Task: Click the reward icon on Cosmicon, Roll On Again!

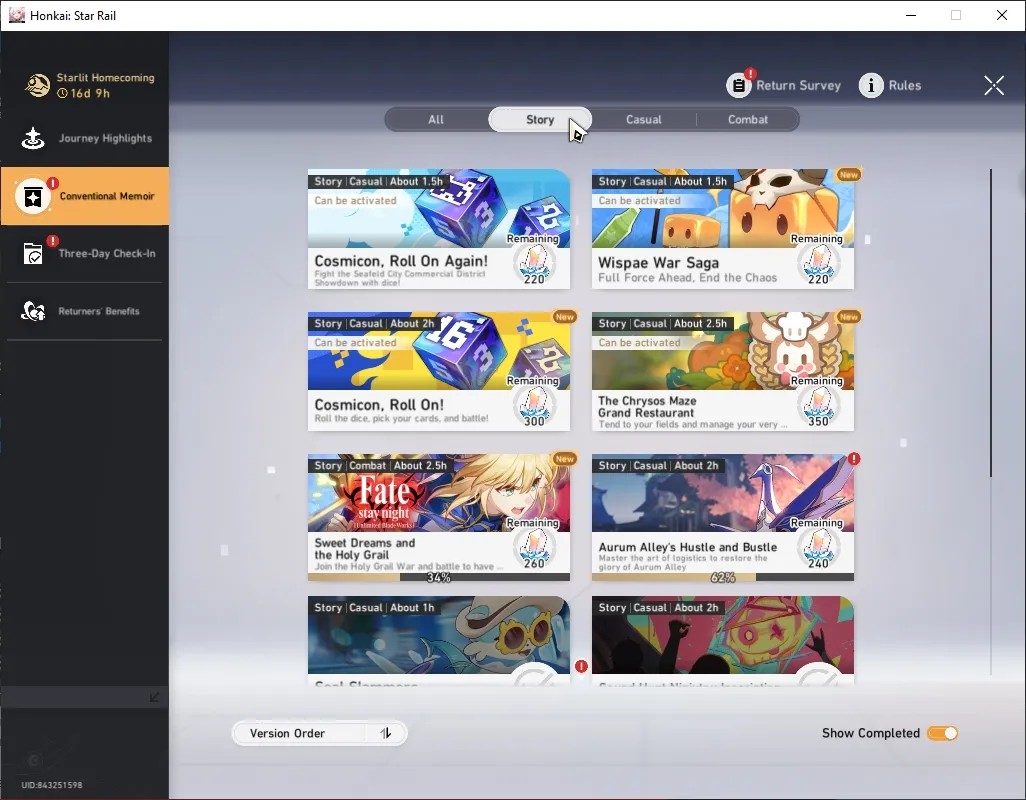Action: 534,264
